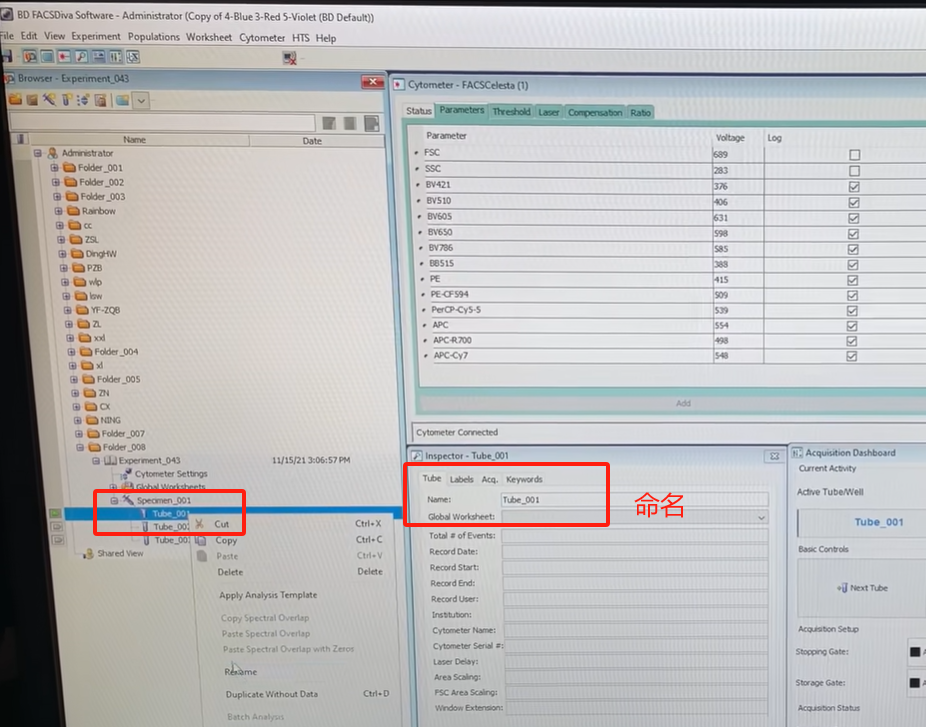
Task: Open the Acquisition Dashboard toolbar icon
Action: click(98, 57)
